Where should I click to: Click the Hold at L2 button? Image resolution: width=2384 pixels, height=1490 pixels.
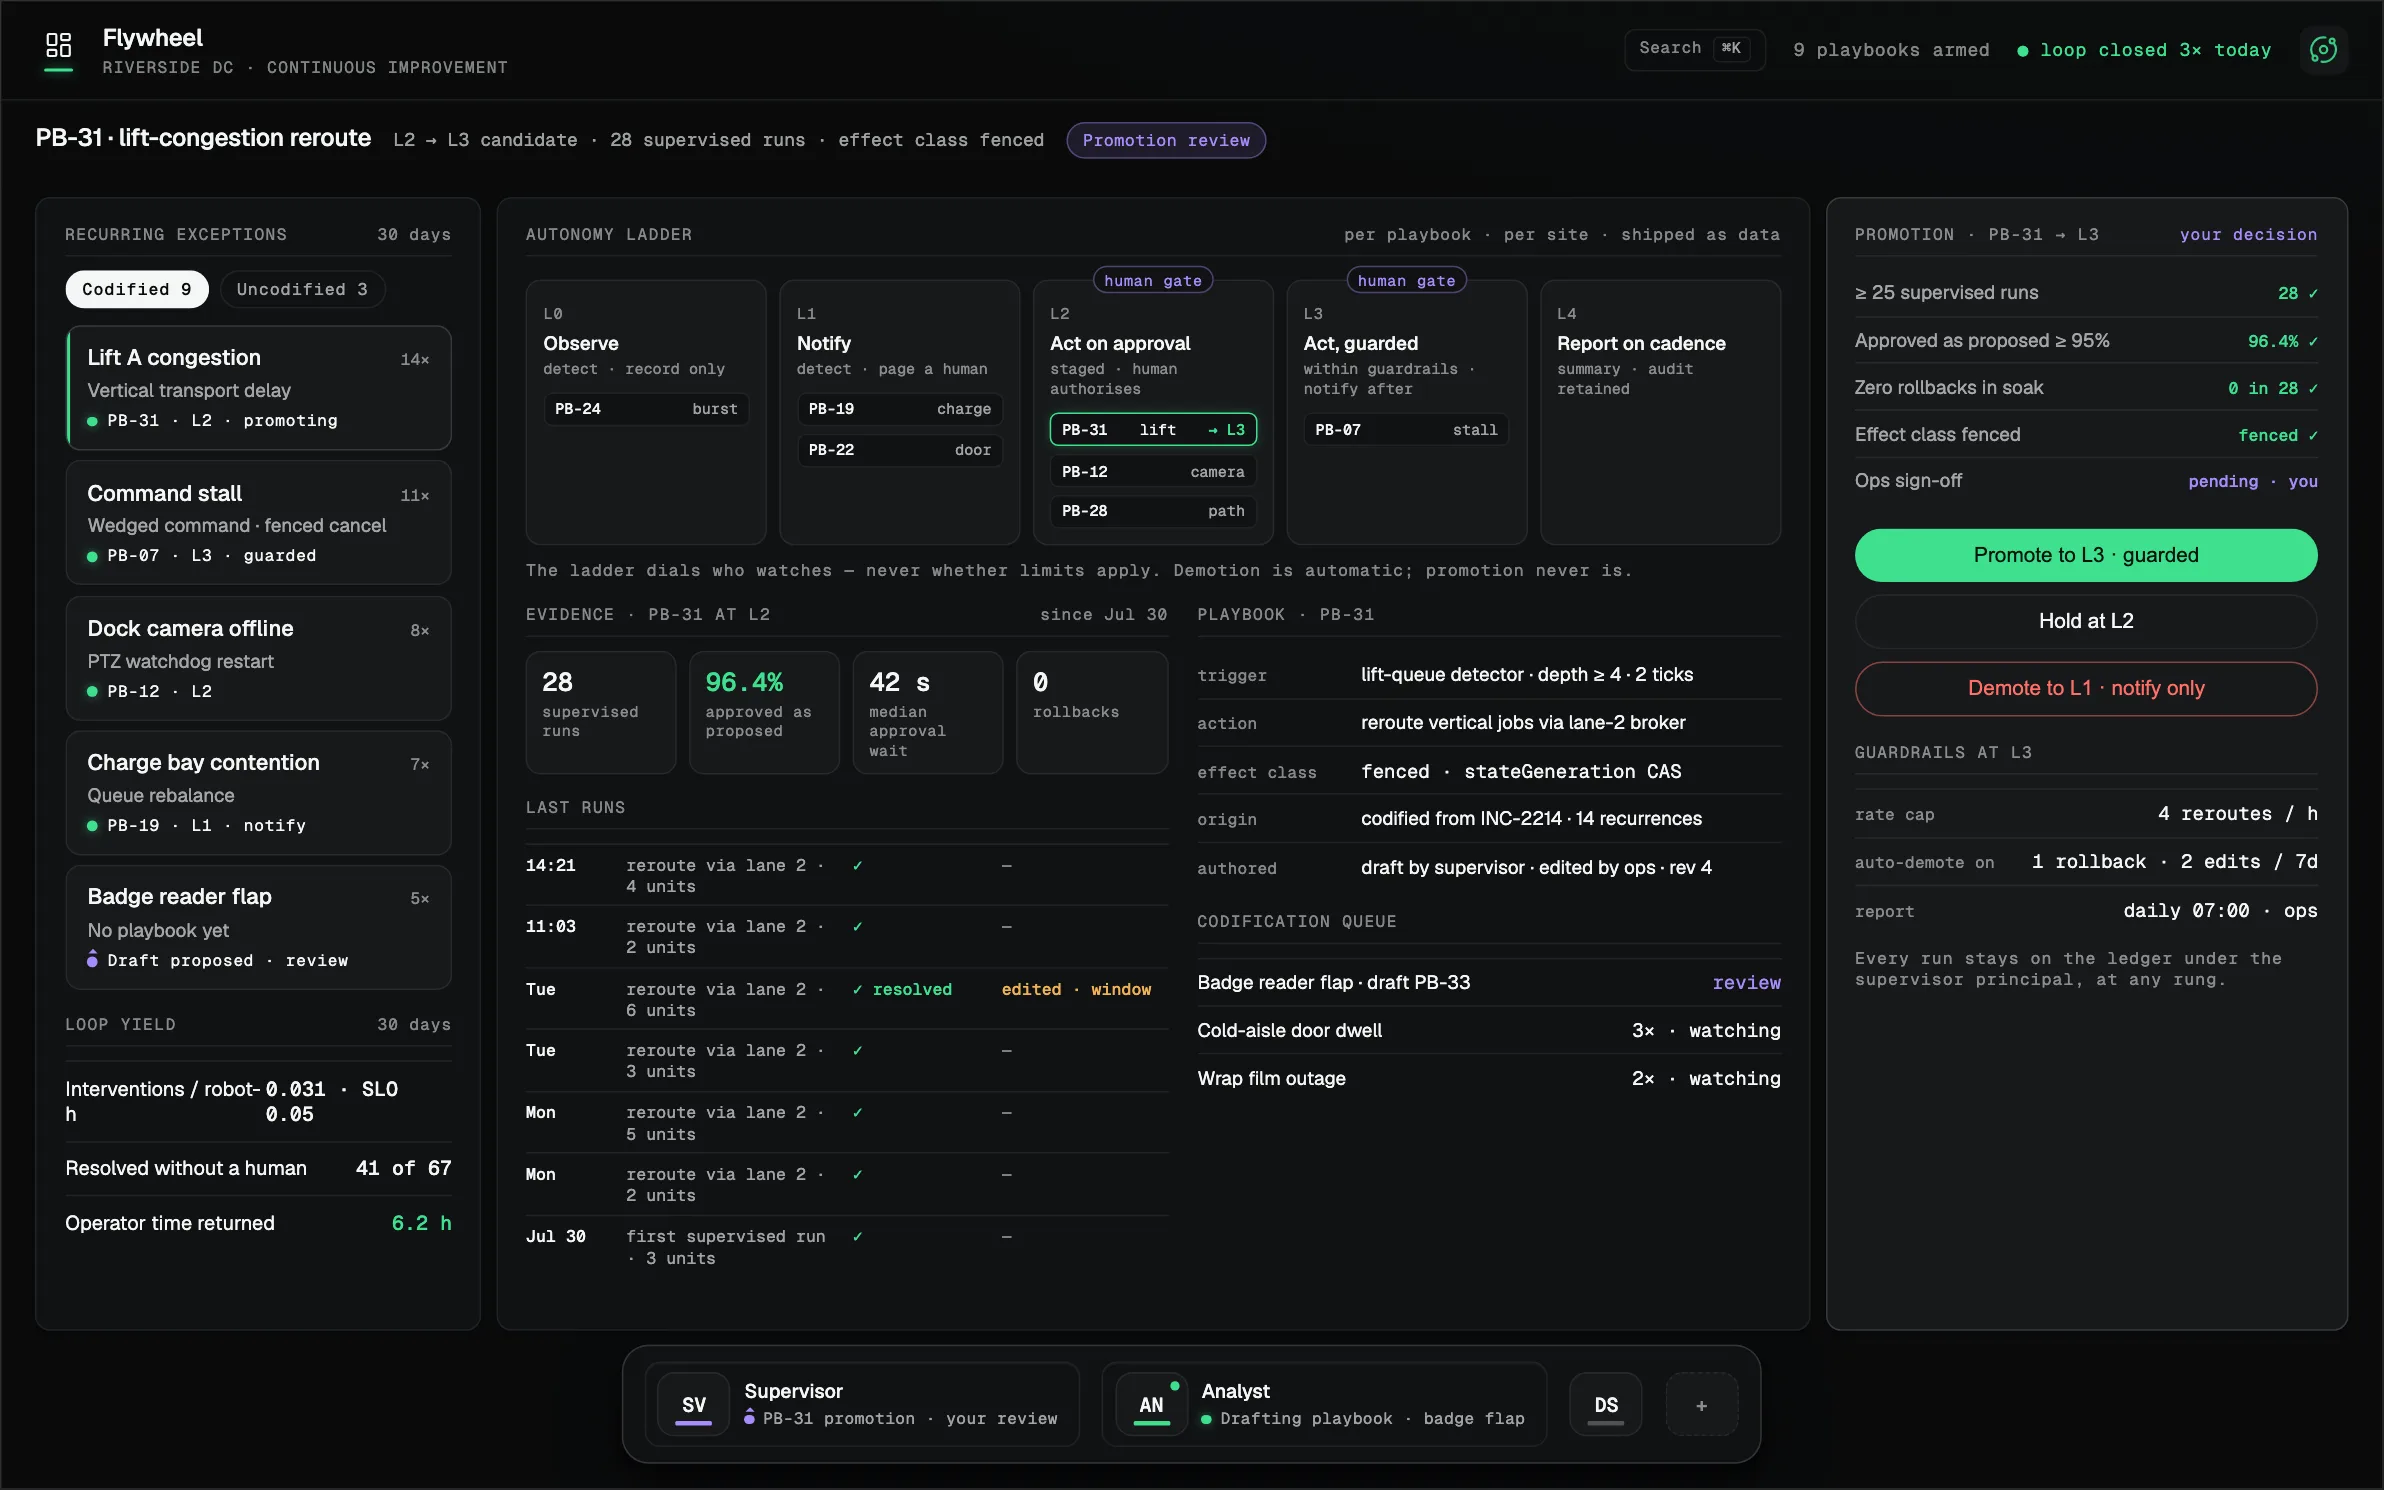2086,621
